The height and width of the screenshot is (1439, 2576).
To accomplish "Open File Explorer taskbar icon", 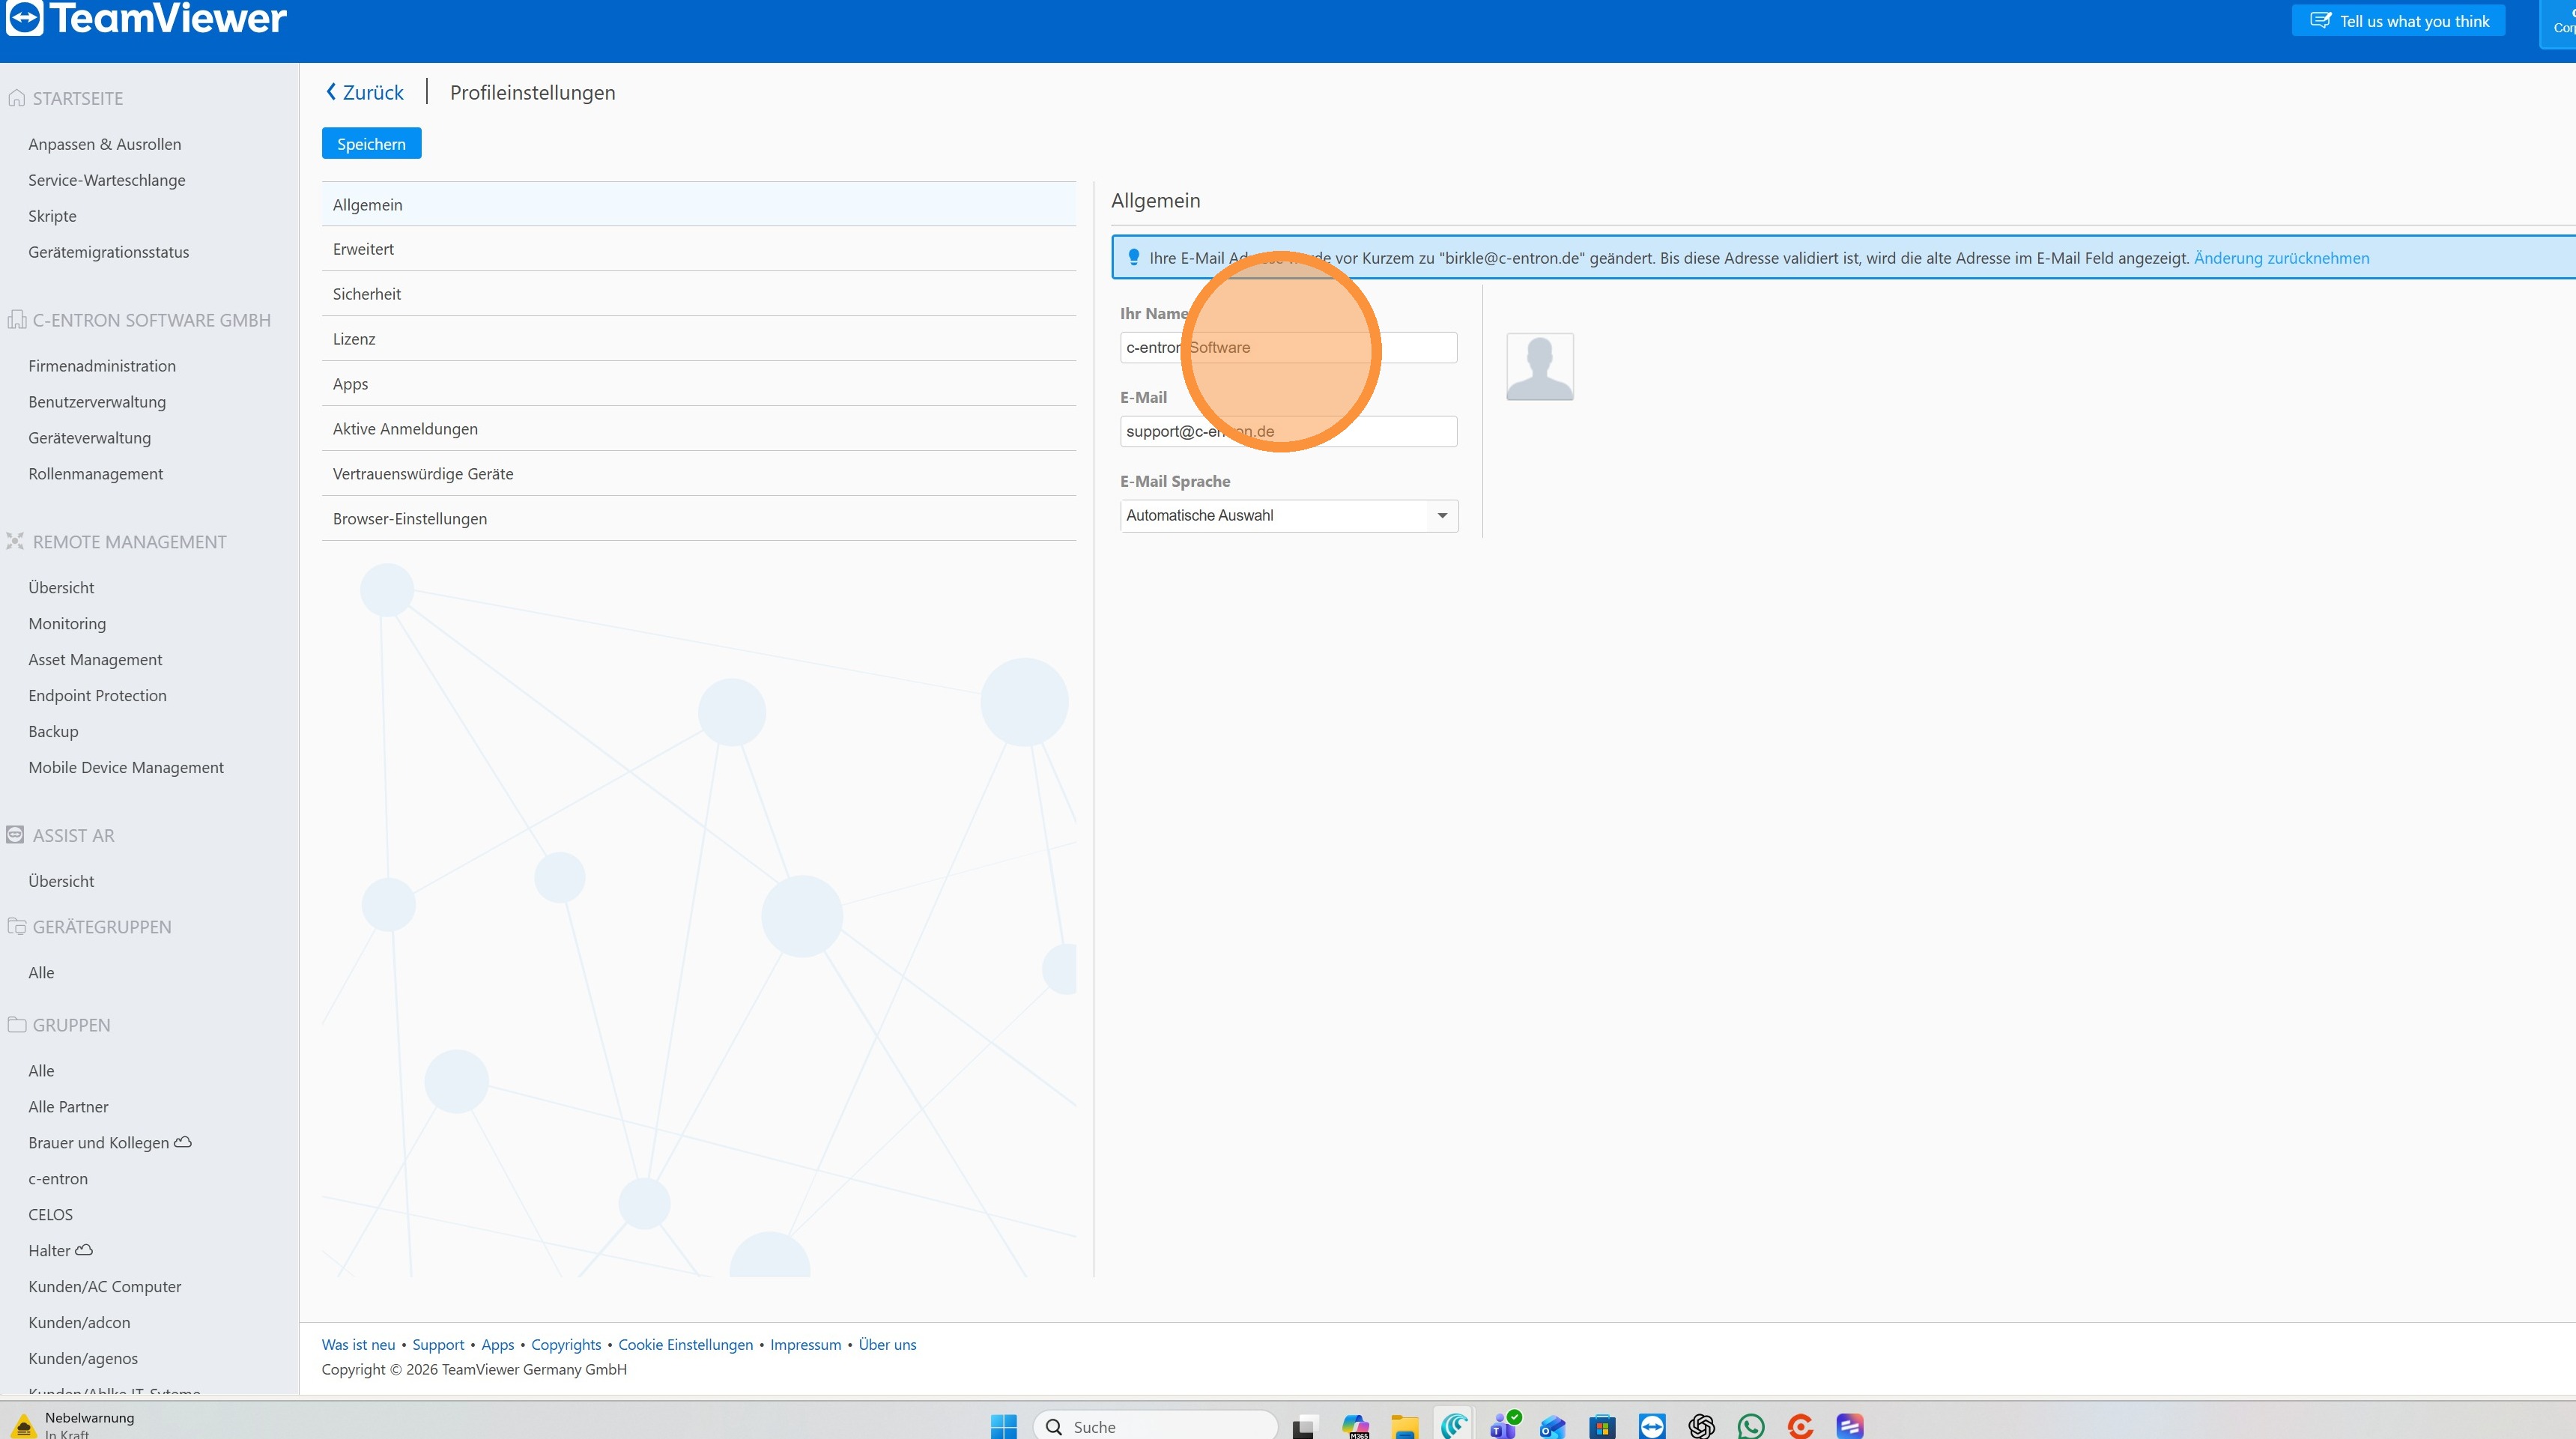I will (1404, 1426).
